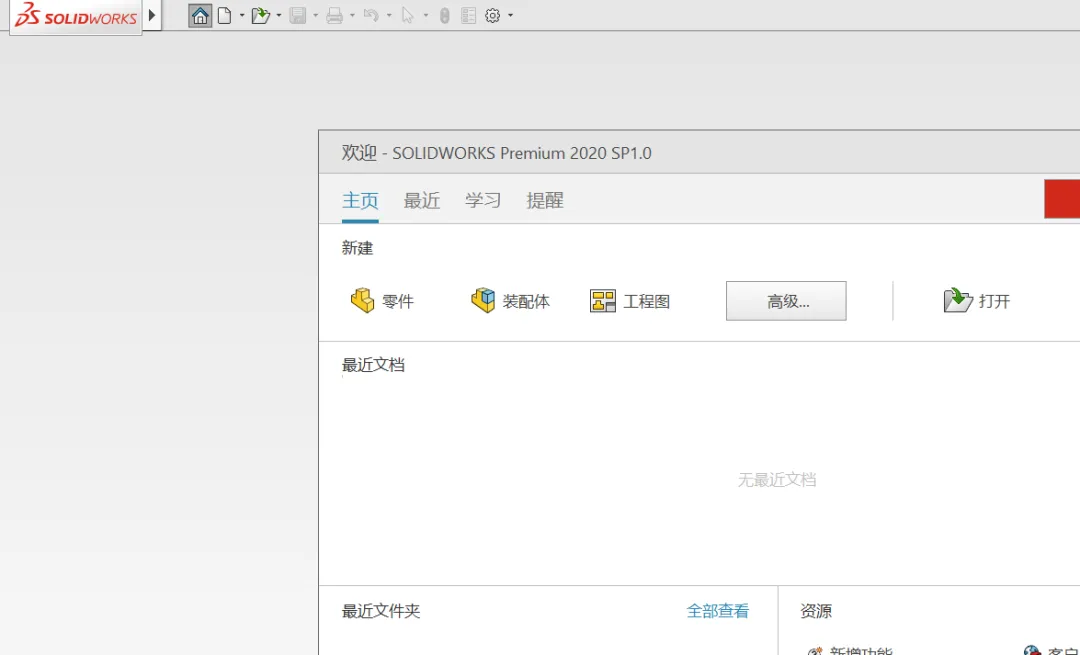Click the yellow 零件 part icon

(x=362, y=300)
